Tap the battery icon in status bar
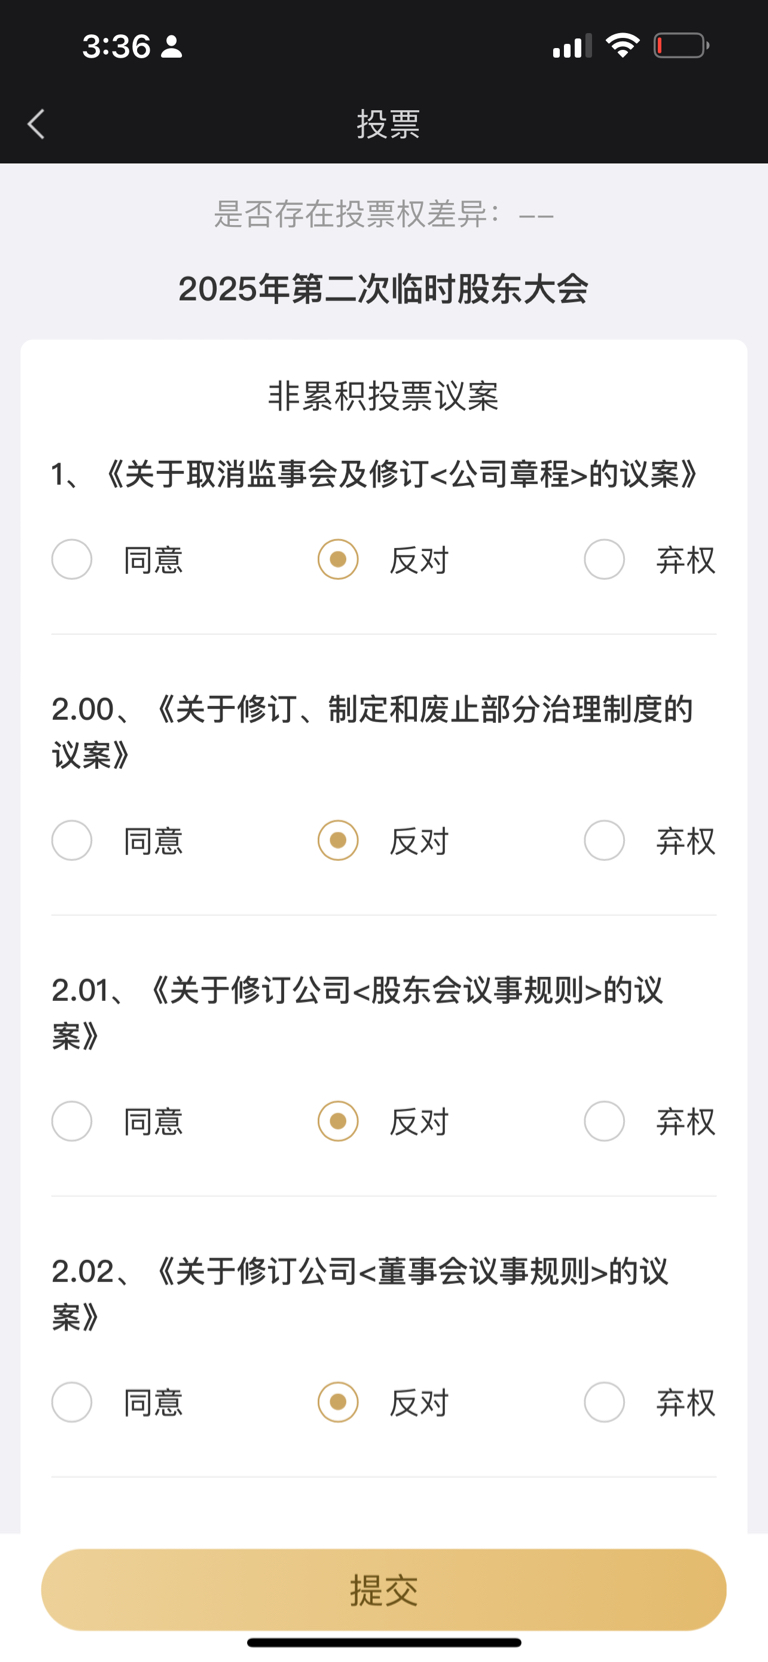768x1662 pixels. coord(681,46)
